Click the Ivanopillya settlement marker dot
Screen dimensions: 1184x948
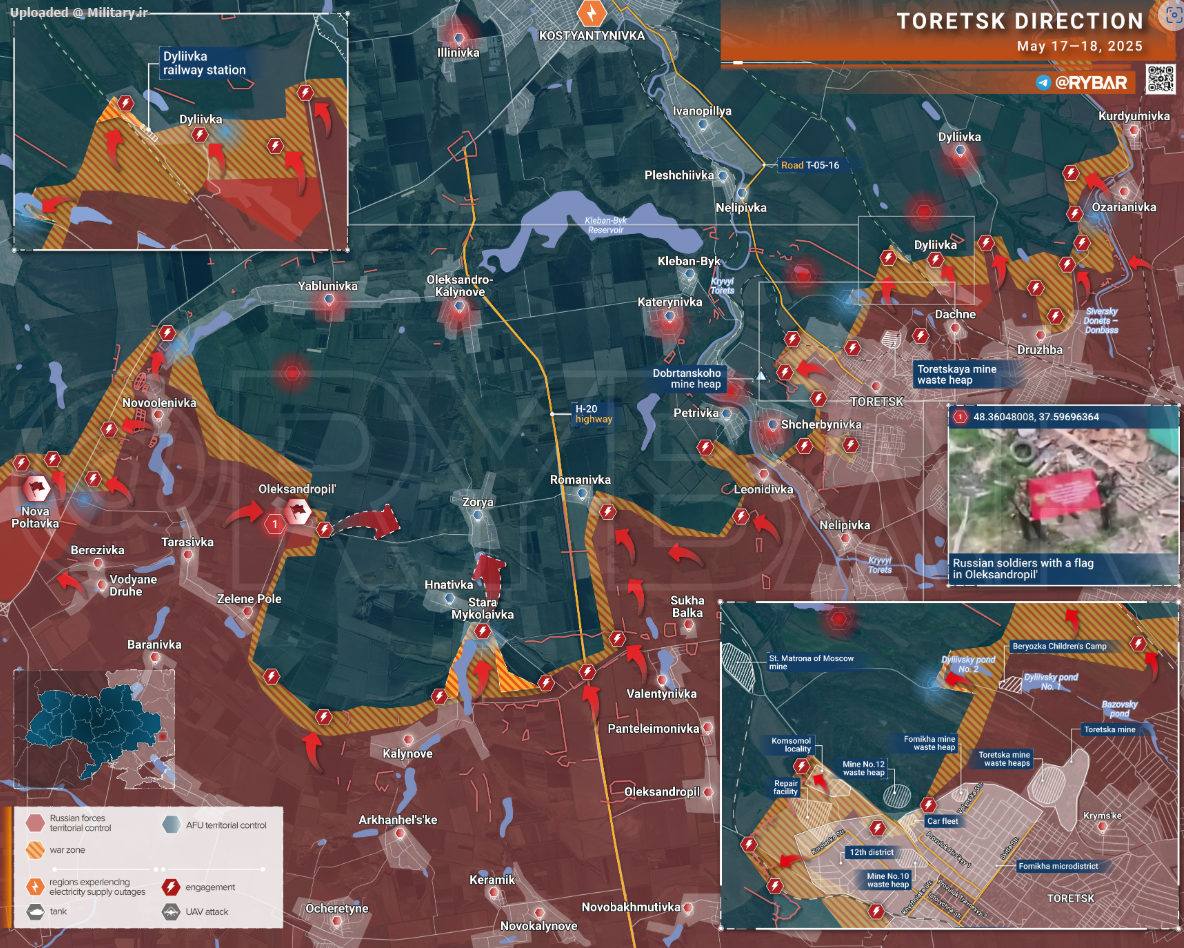pyautogui.click(x=704, y=125)
